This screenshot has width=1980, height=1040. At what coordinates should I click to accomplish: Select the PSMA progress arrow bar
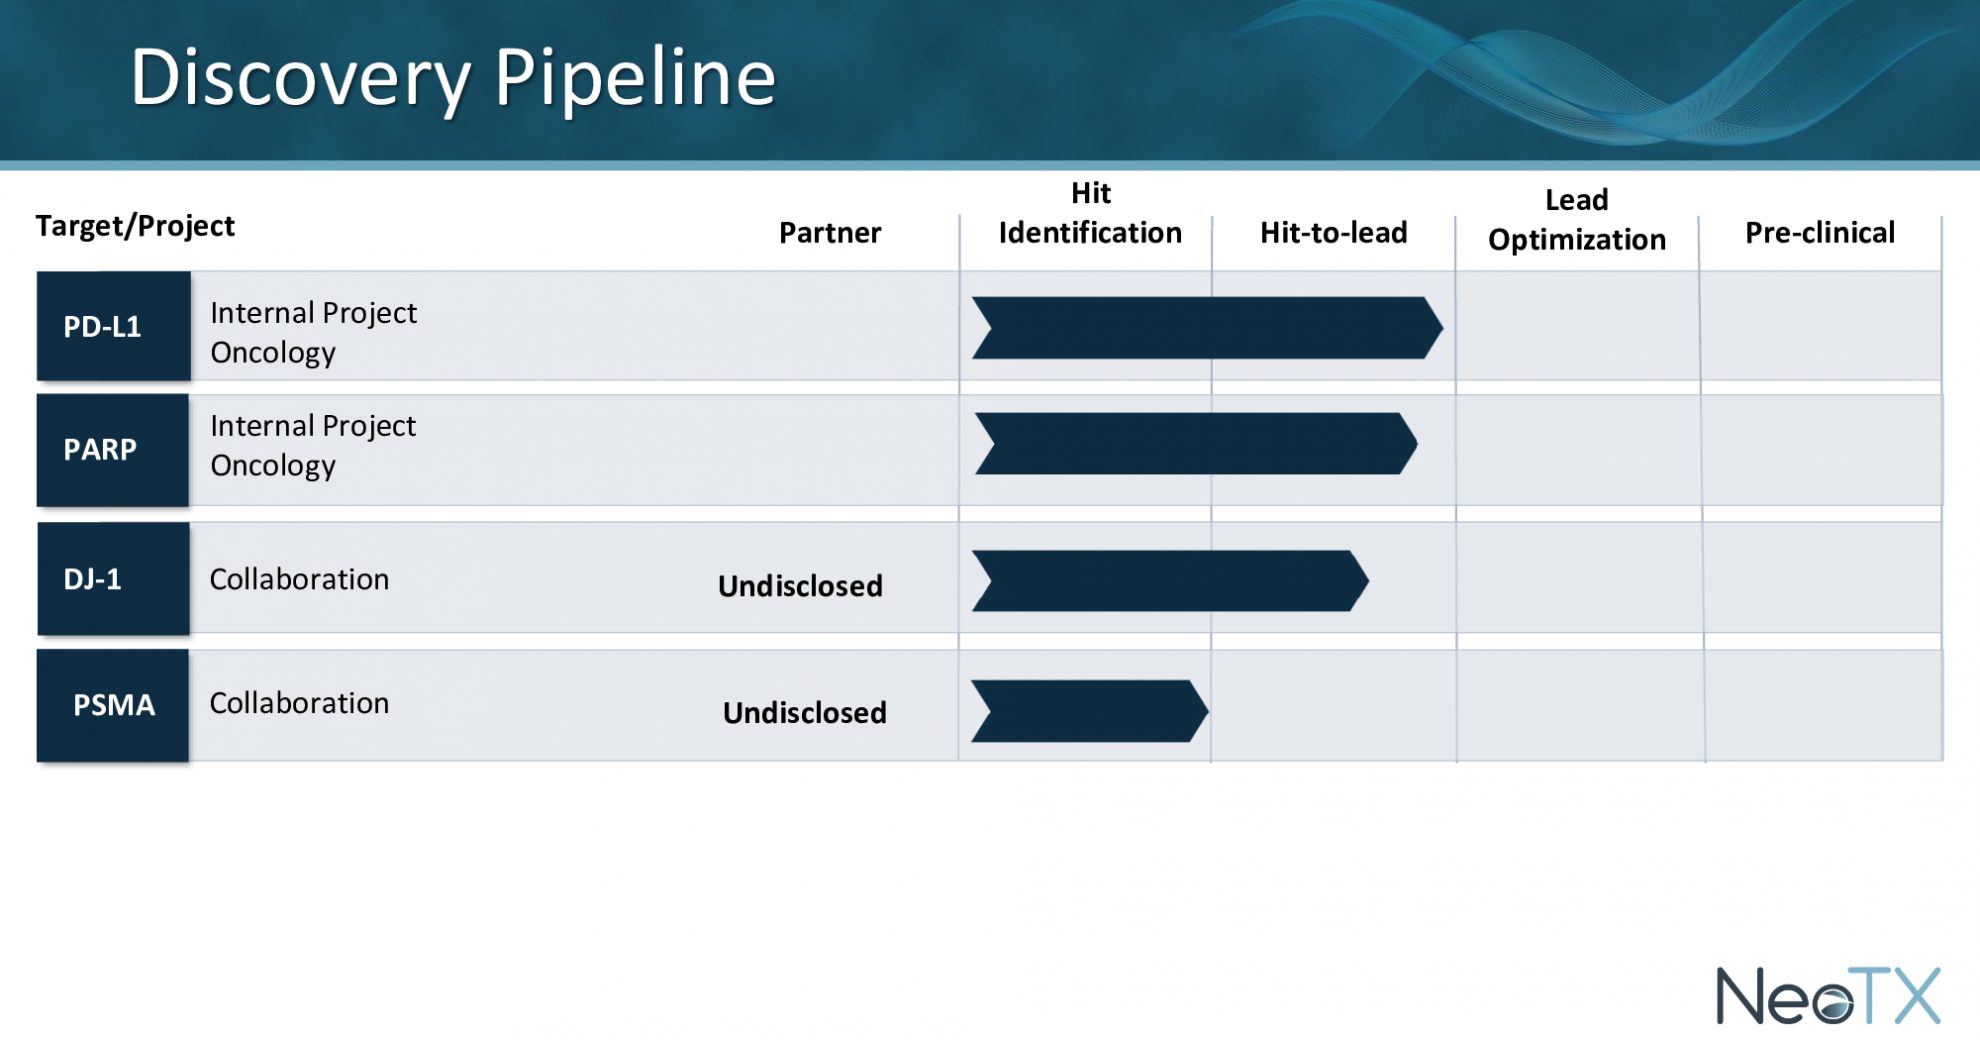(x=1089, y=711)
